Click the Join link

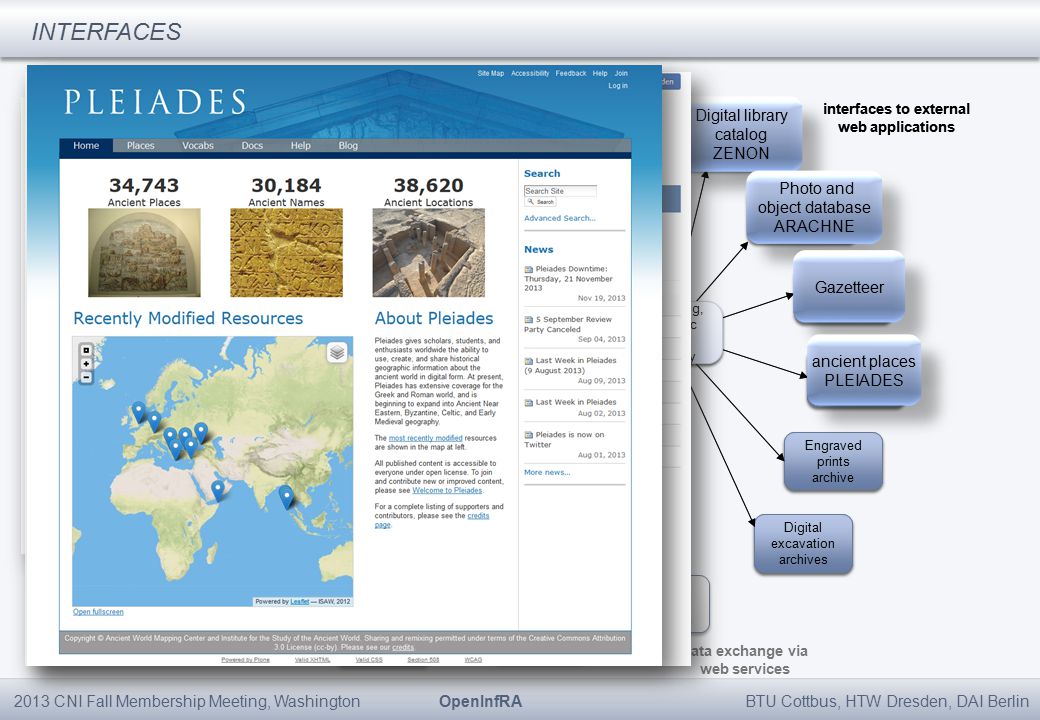click(x=621, y=73)
